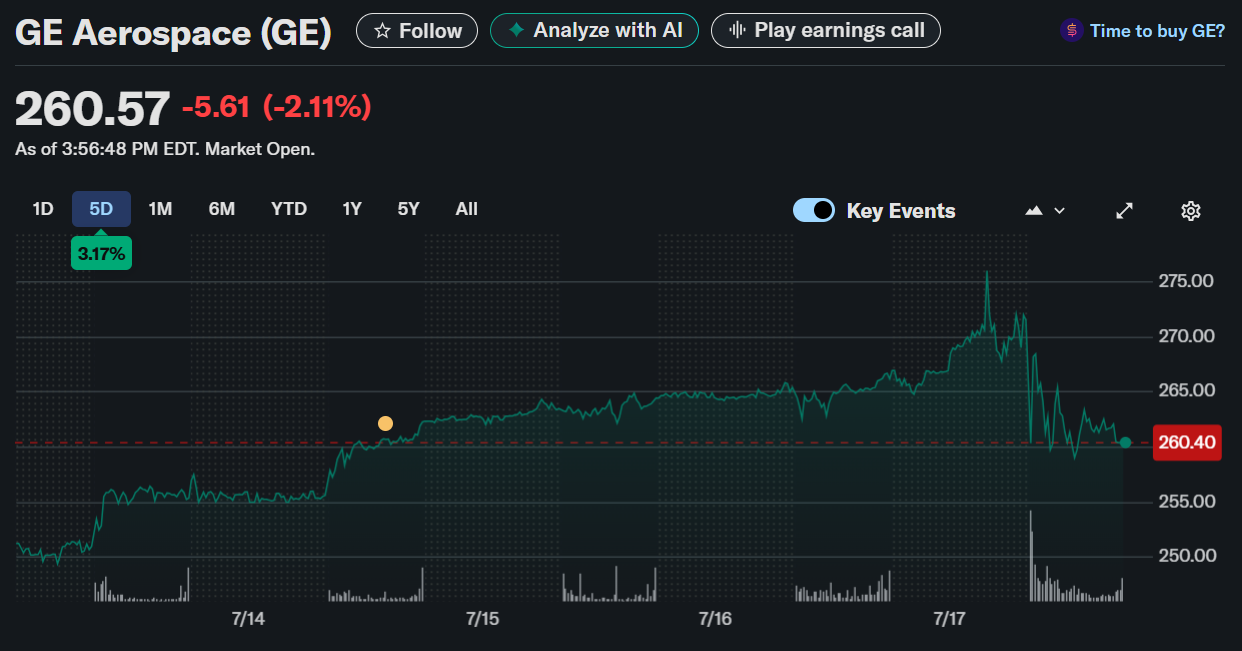Image resolution: width=1242 pixels, height=651 pixels.
Task: Open the 'Time to buy GE?' link
Action: 1157,31
